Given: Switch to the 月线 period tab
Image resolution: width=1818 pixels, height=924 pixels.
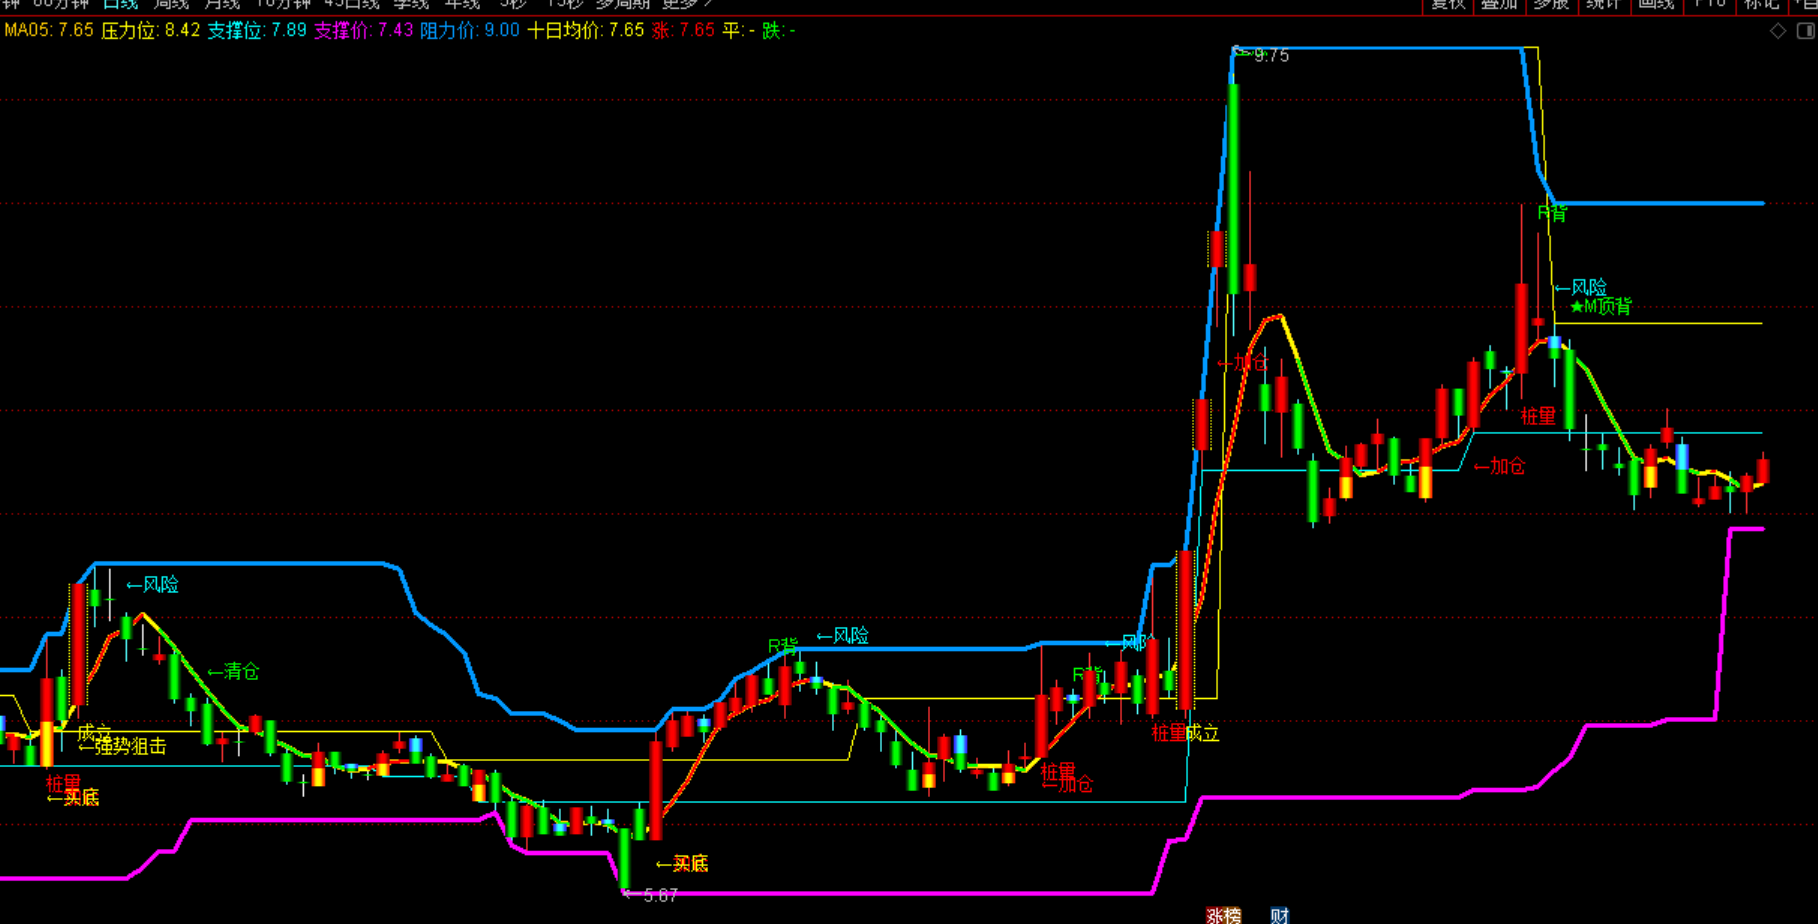Looking at the screenshot, I should 222,4.
